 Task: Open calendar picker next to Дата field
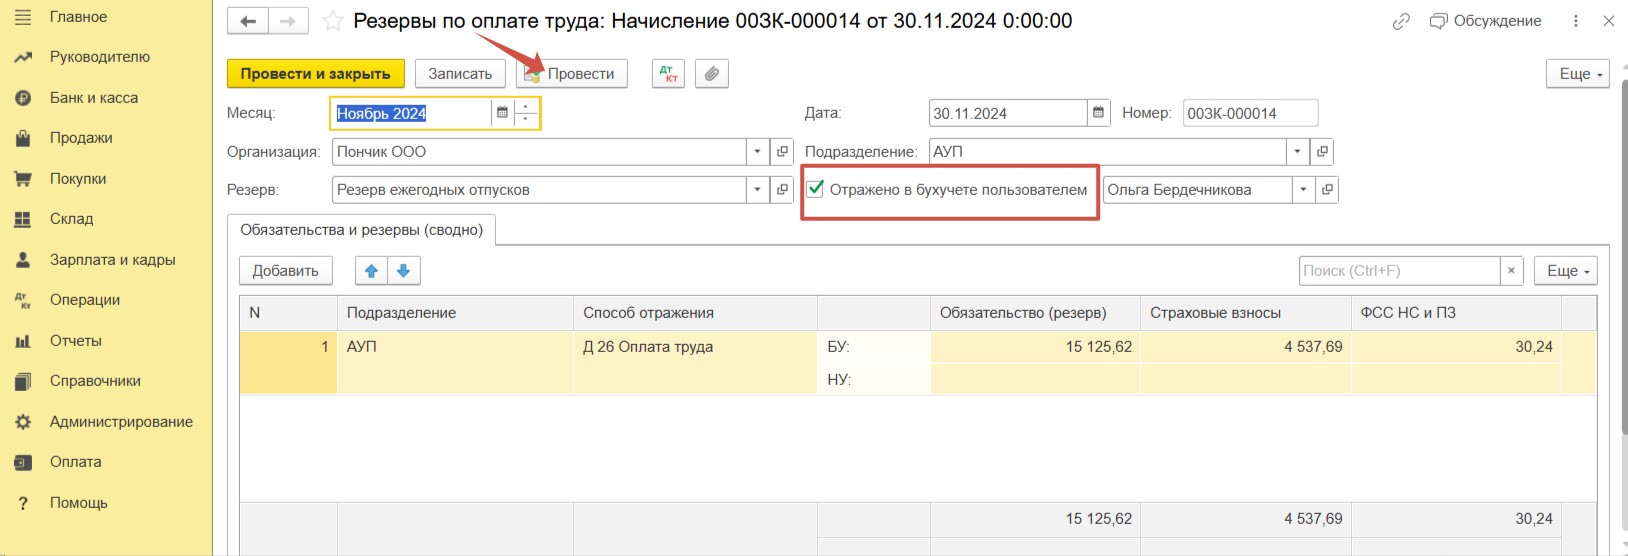1098,113
